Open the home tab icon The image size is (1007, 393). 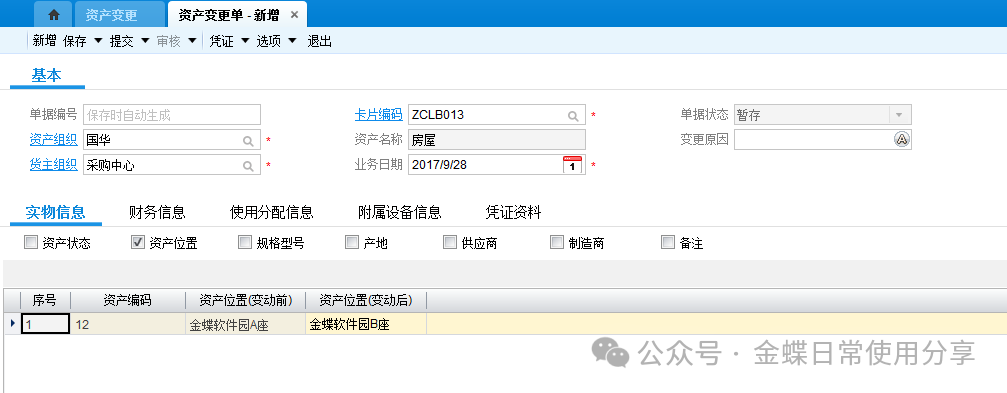click(x=54, y=14)
